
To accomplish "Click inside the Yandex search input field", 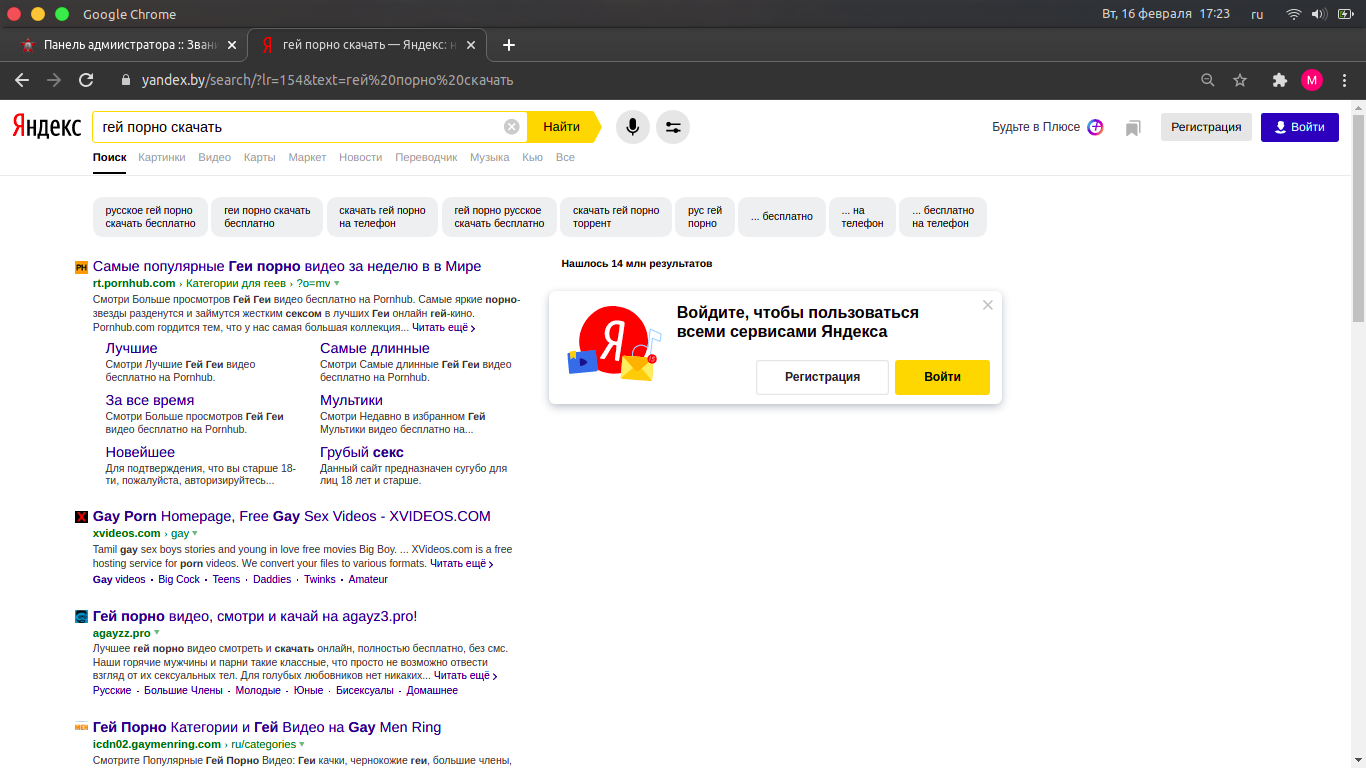I will [300, 127].
